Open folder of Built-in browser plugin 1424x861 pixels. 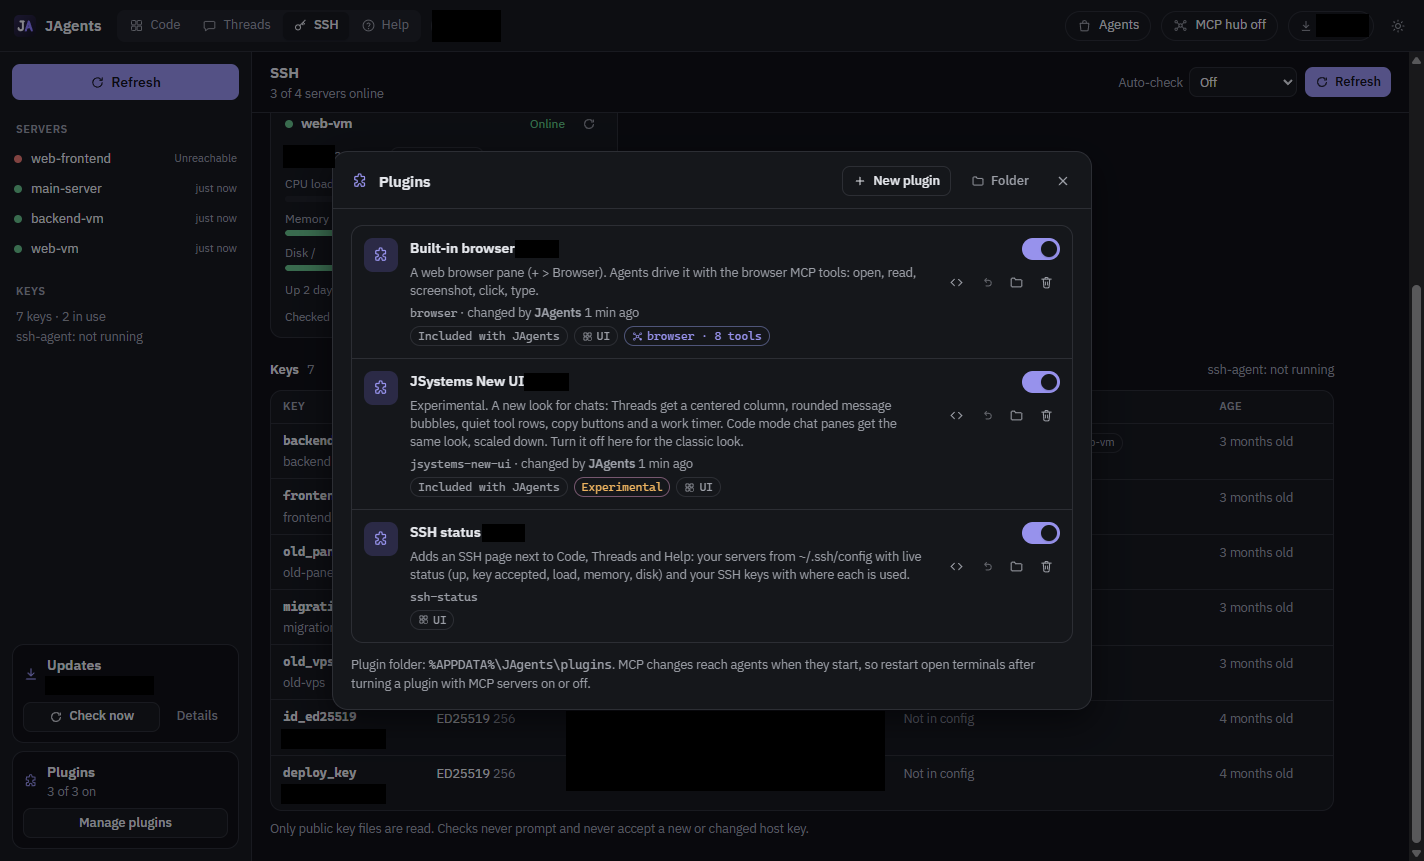pos(1016,283)
